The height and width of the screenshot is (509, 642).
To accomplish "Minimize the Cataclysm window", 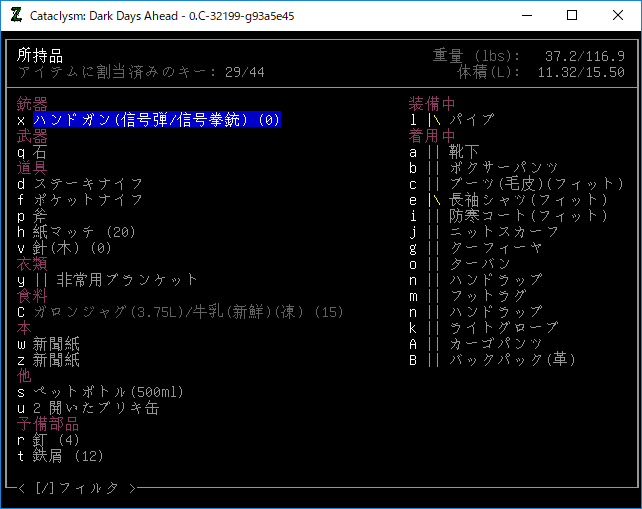I will (527, 16).
